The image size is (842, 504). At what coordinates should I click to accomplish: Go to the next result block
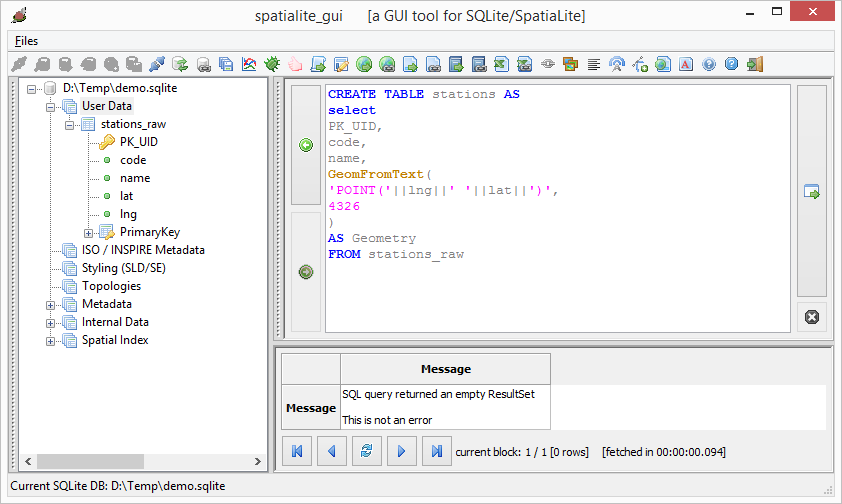pos(402,451)
